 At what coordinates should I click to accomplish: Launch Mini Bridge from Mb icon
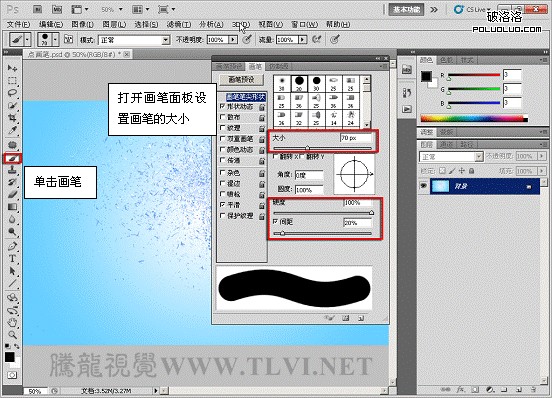[57, 10]
